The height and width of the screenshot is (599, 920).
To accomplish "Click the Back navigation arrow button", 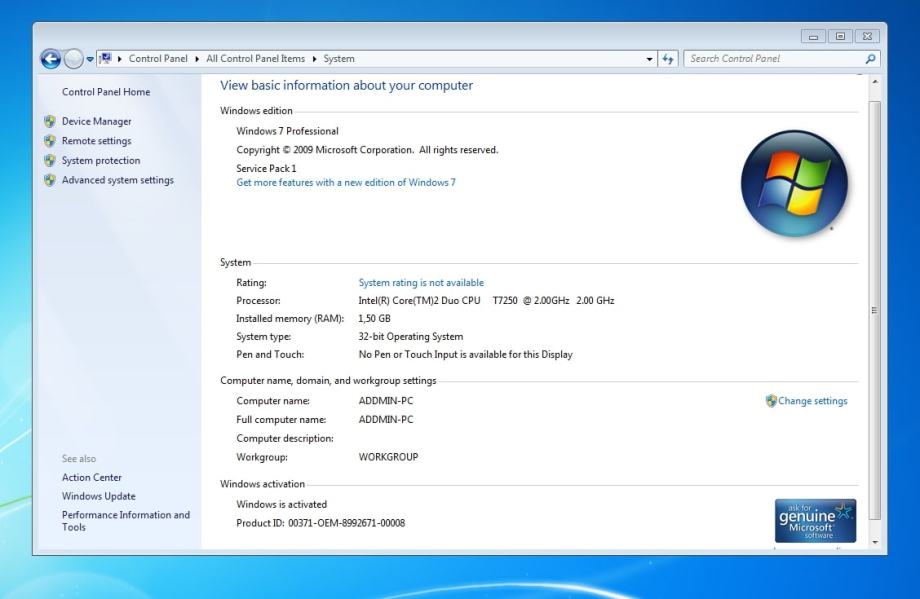I will pyautogui.click(x=52, y=59).
